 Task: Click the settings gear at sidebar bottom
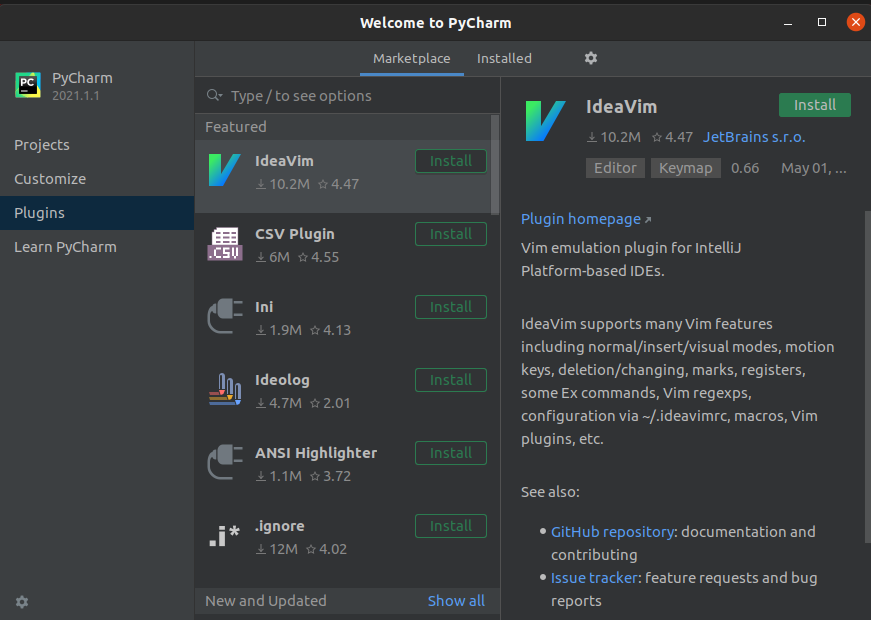point(22,602)
